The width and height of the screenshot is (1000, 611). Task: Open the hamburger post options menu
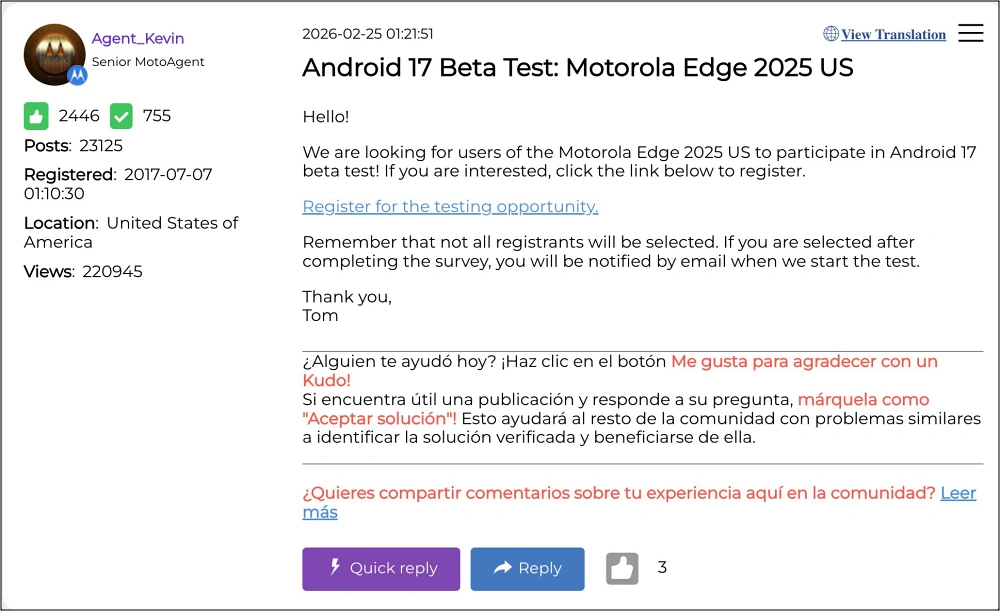pyautogui.click(x=970, y=34)
